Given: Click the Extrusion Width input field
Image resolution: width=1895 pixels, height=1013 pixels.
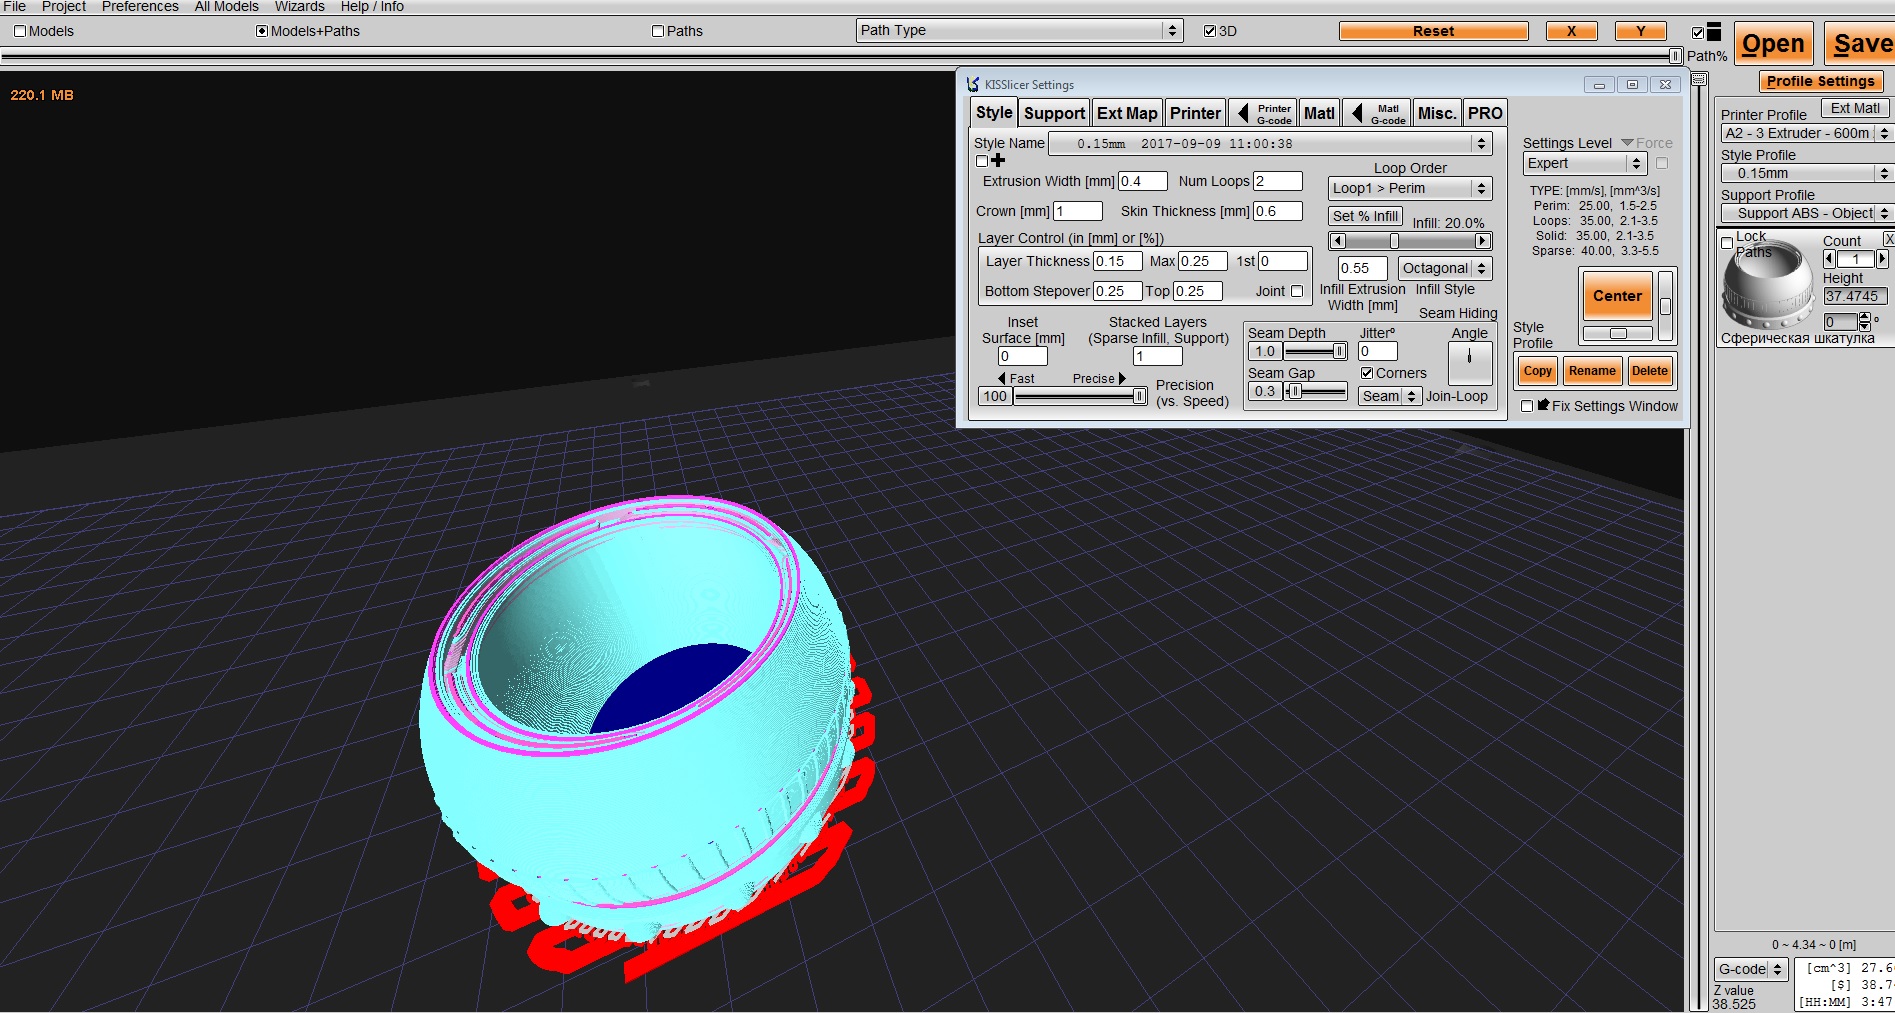Looking at the screenshot, I should click(x=1142, y=181).
